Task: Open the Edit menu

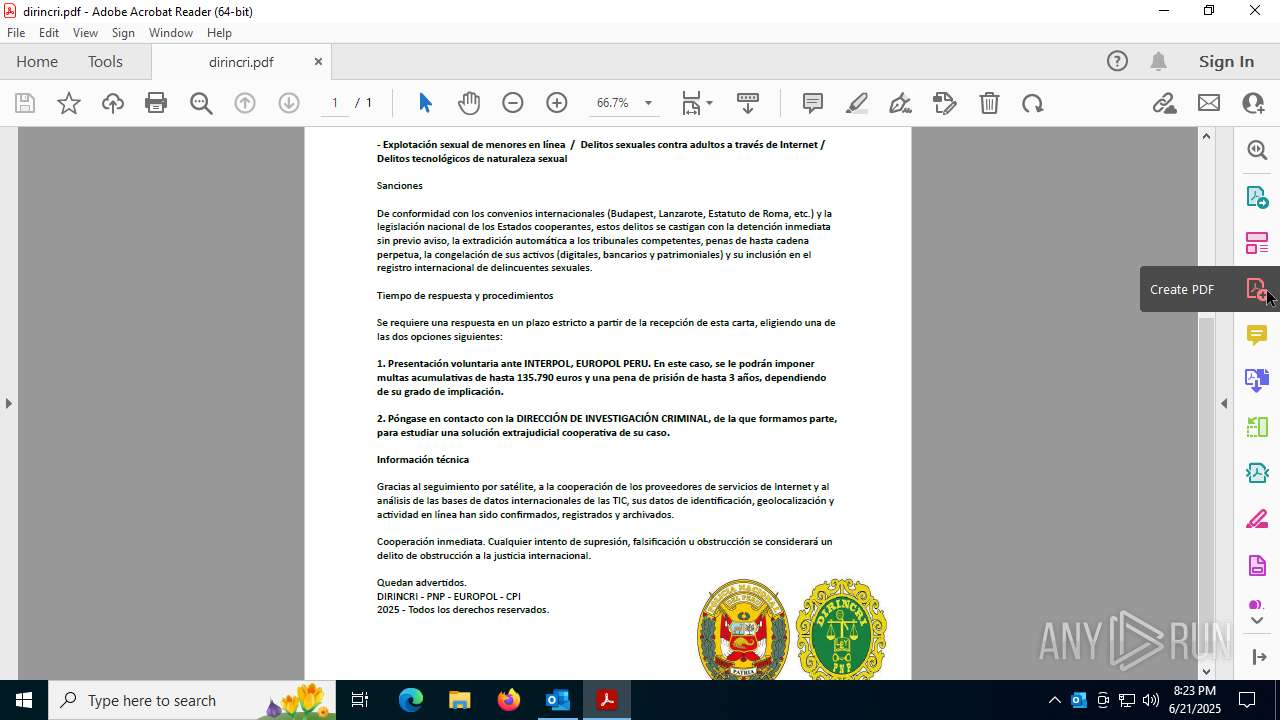Action: click(49, 33)
